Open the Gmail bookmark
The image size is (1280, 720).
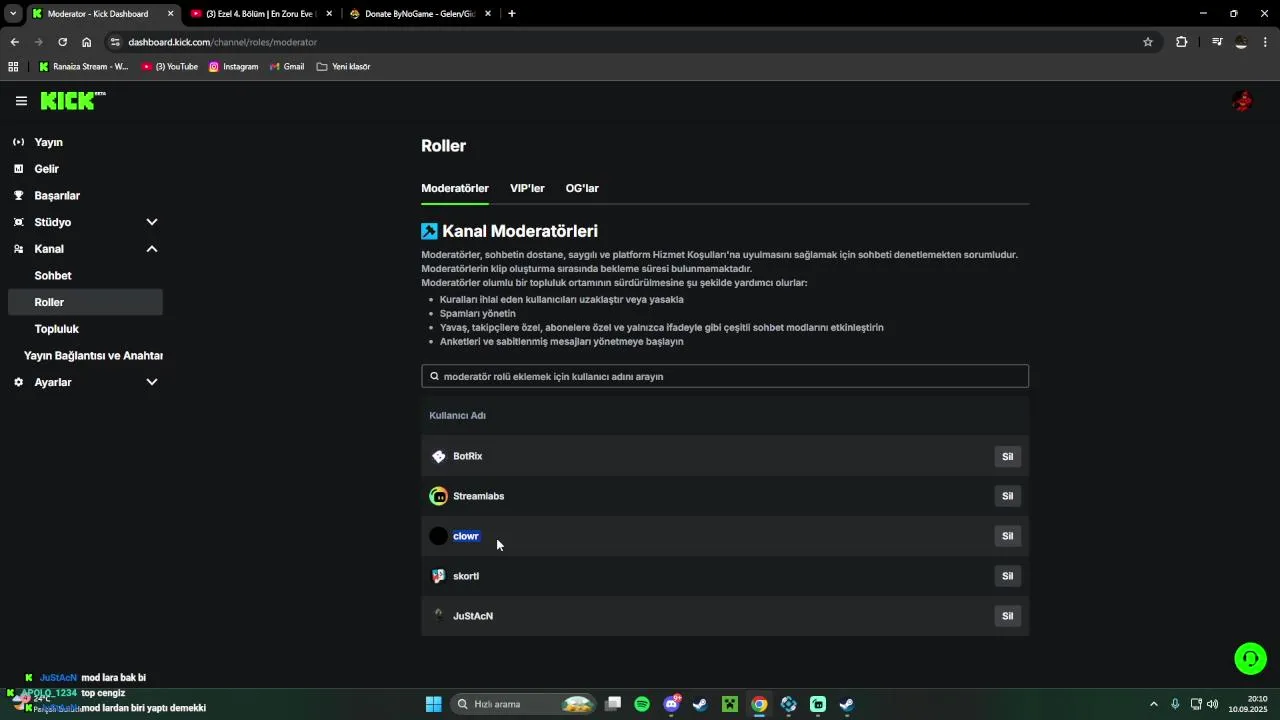point(287,67)
